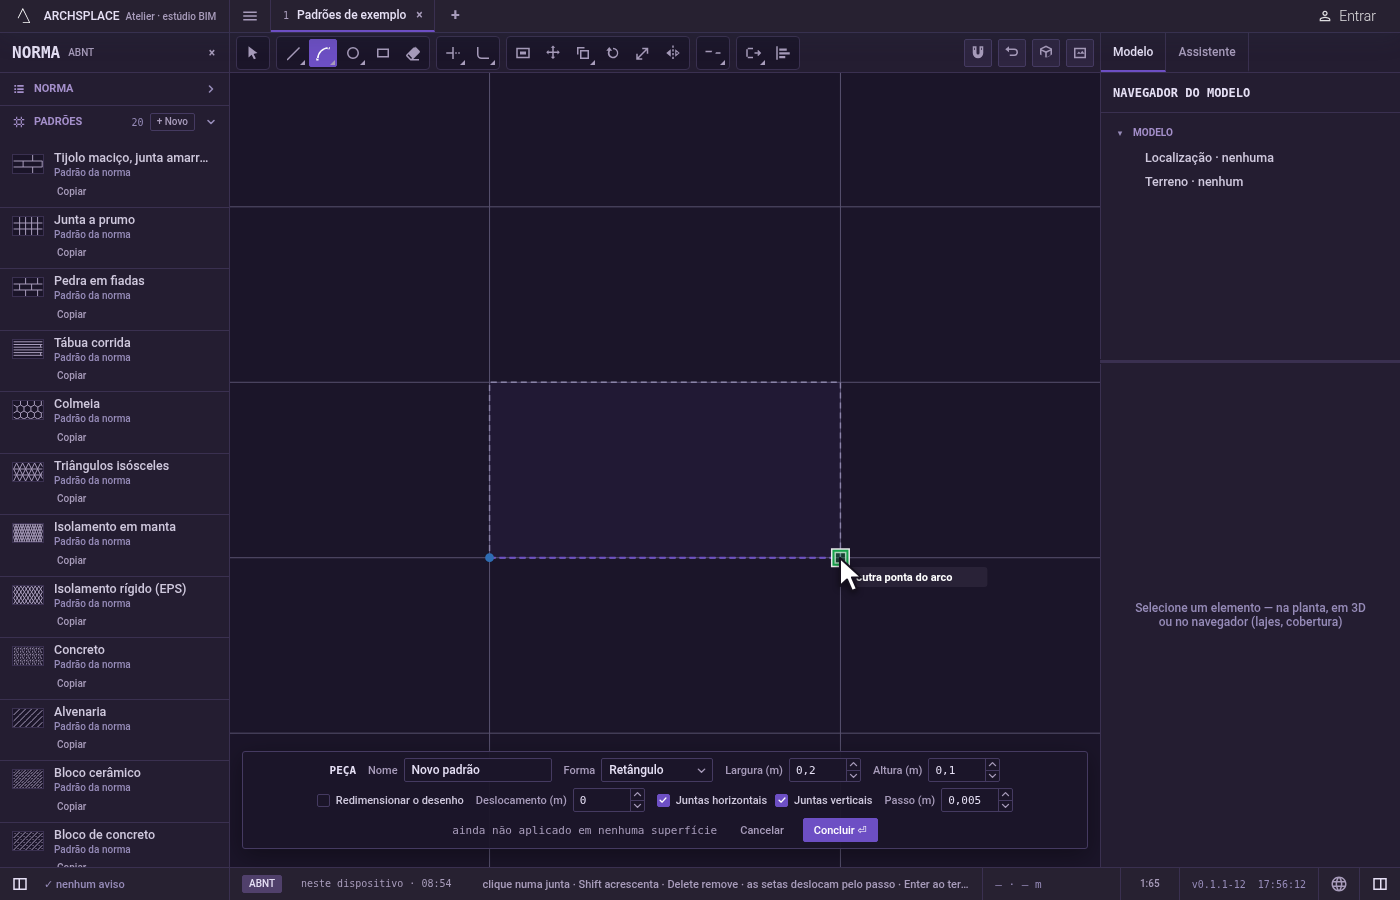This screenshot has height=900, width=1400.
Task: Select the Eraser tool
Action: tap(413, 53)
